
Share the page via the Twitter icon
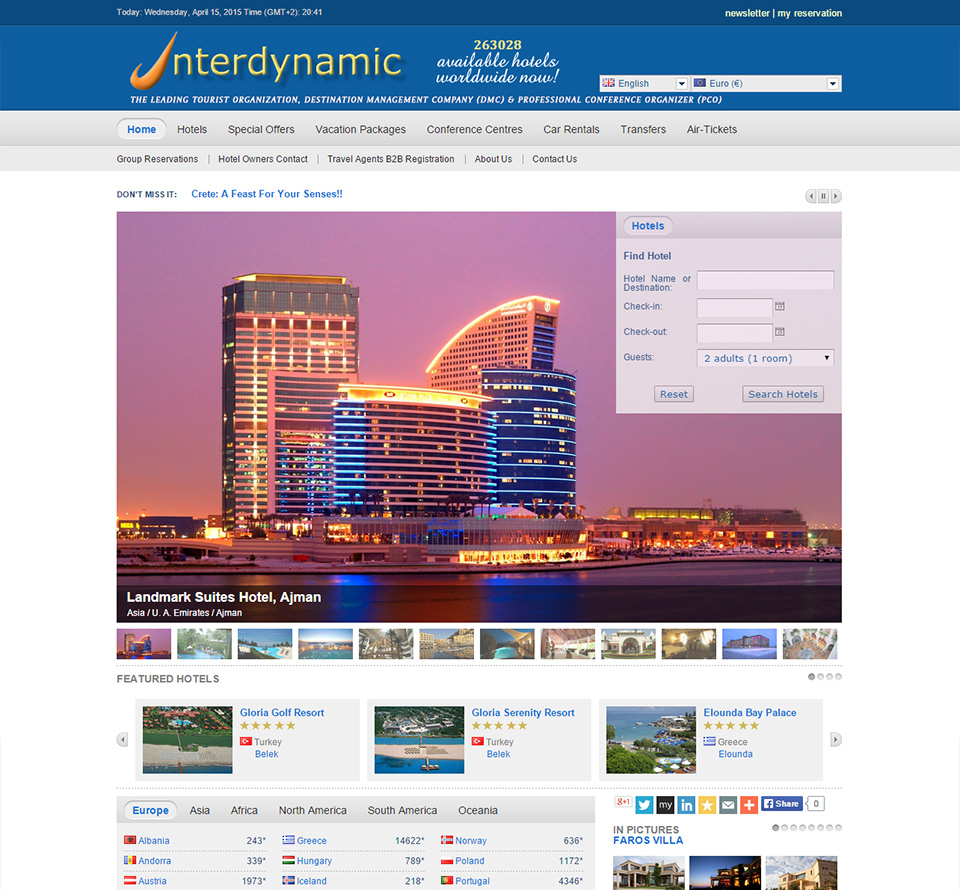pos(644,804)
